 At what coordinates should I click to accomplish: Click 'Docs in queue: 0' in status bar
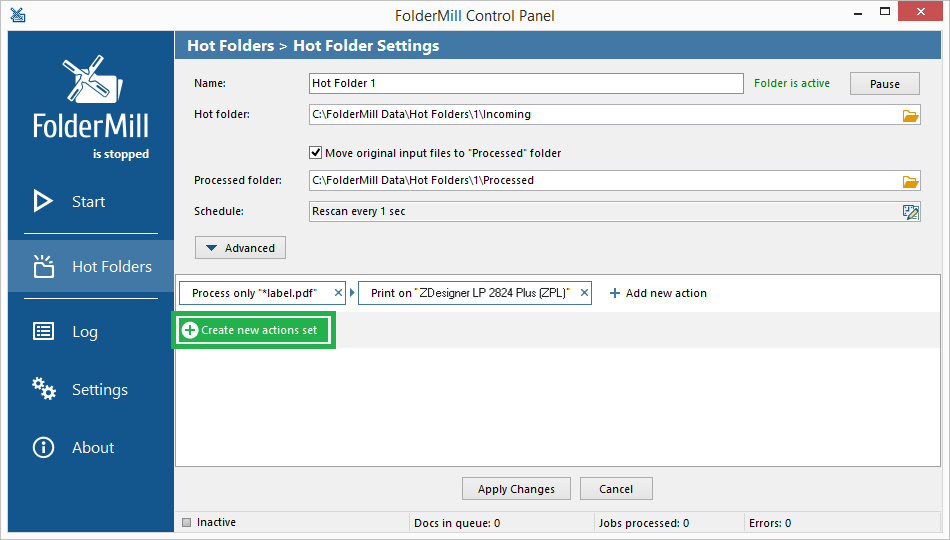(x=457, y=523)
